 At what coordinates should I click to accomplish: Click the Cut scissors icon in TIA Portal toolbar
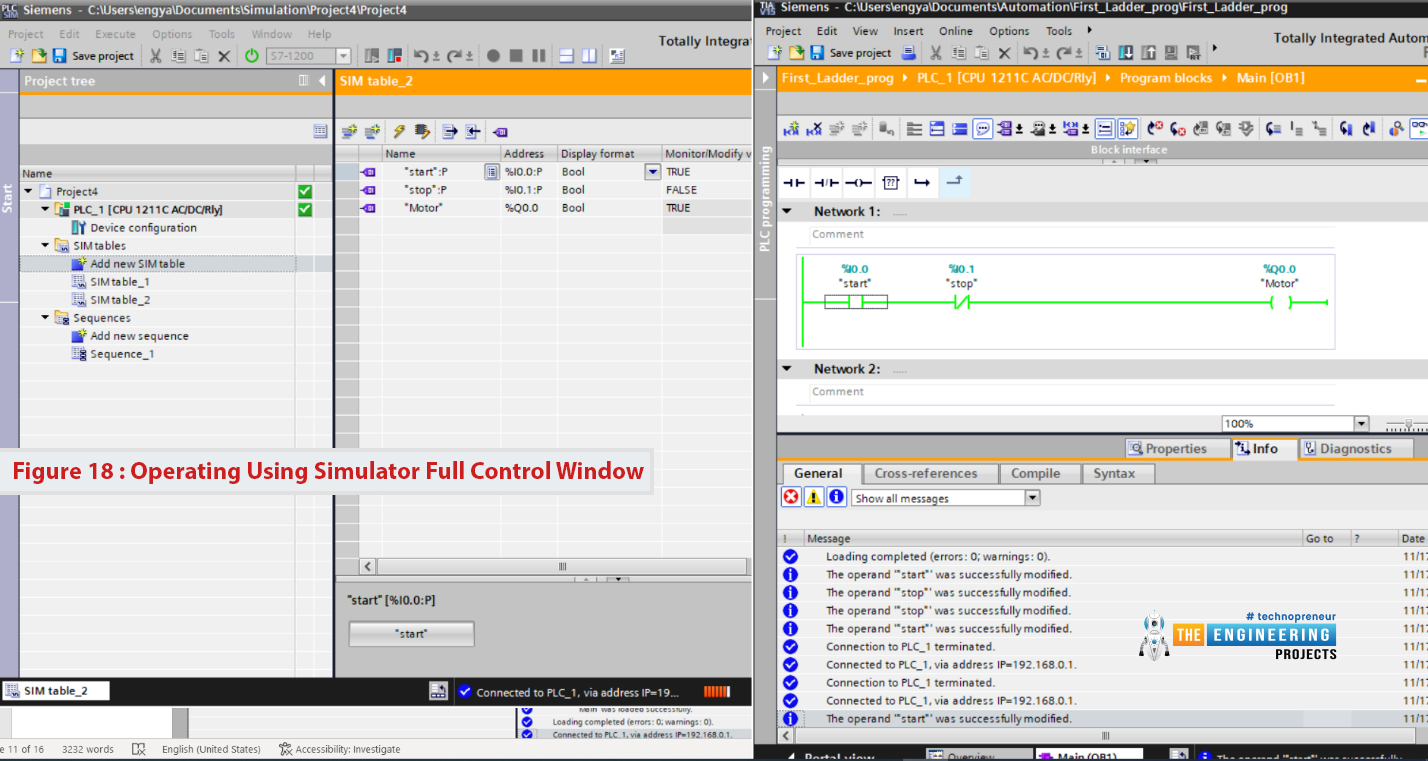click(x=936, y=53)
